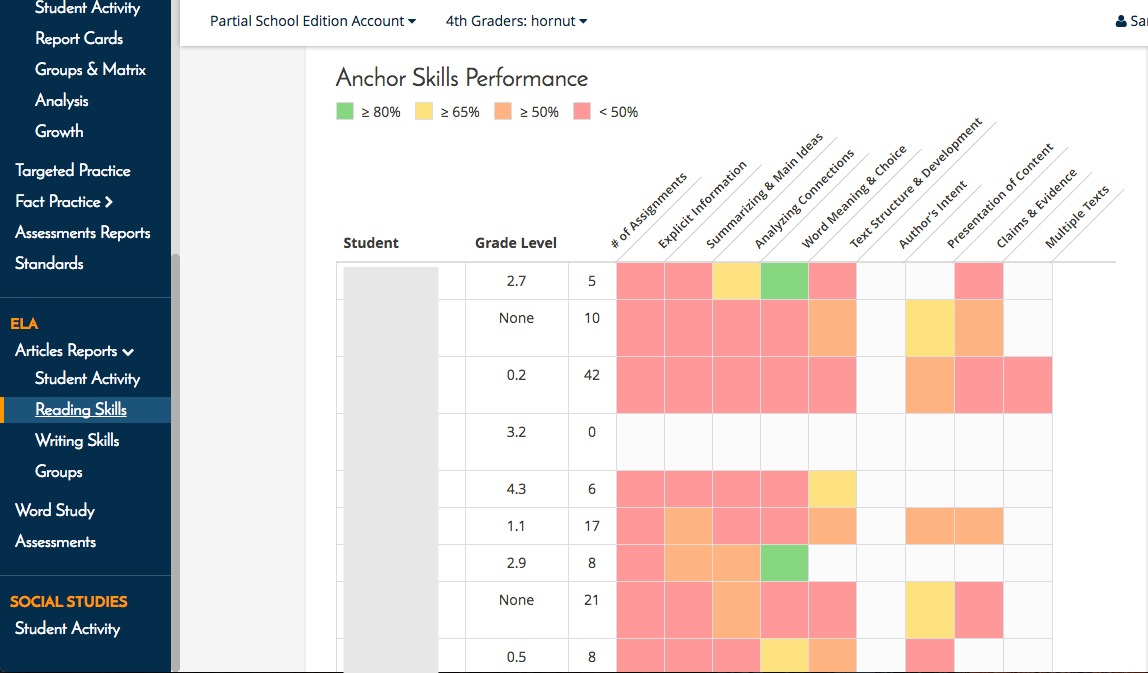Viewport: 1148px width, 673px height.
Task: Switch to Writing Skills report
Action: pos(77,440)
